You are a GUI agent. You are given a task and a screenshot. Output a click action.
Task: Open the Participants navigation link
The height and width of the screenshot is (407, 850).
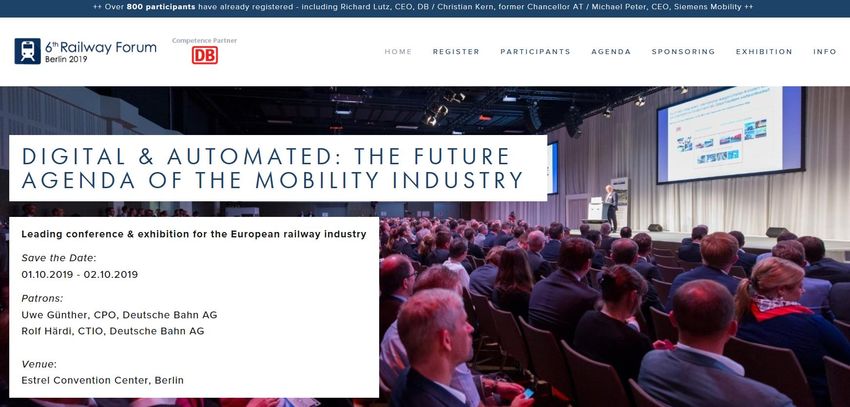(535, 52)
